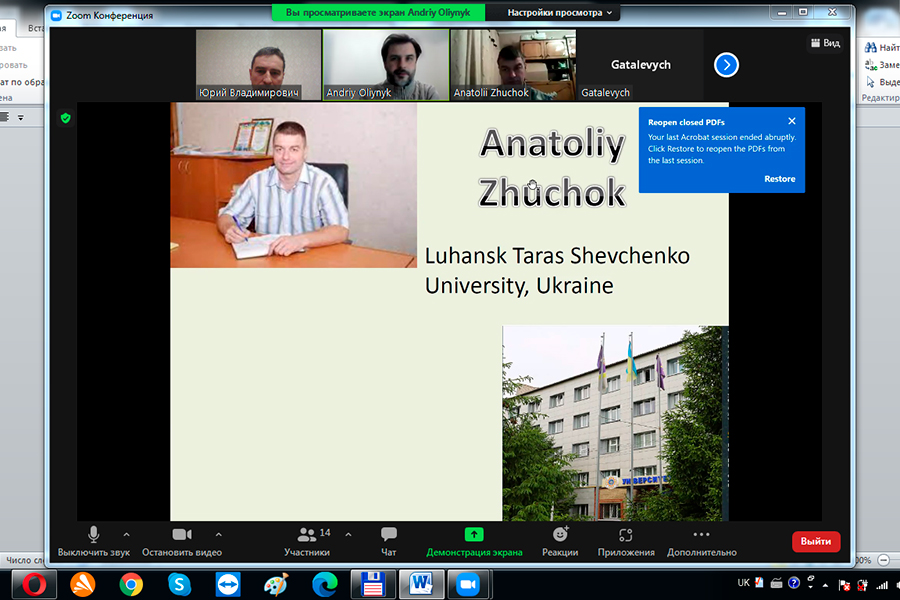Open Настройки просмотра view settings dropdown
The image size is (900, 600).
coord(559,13)
